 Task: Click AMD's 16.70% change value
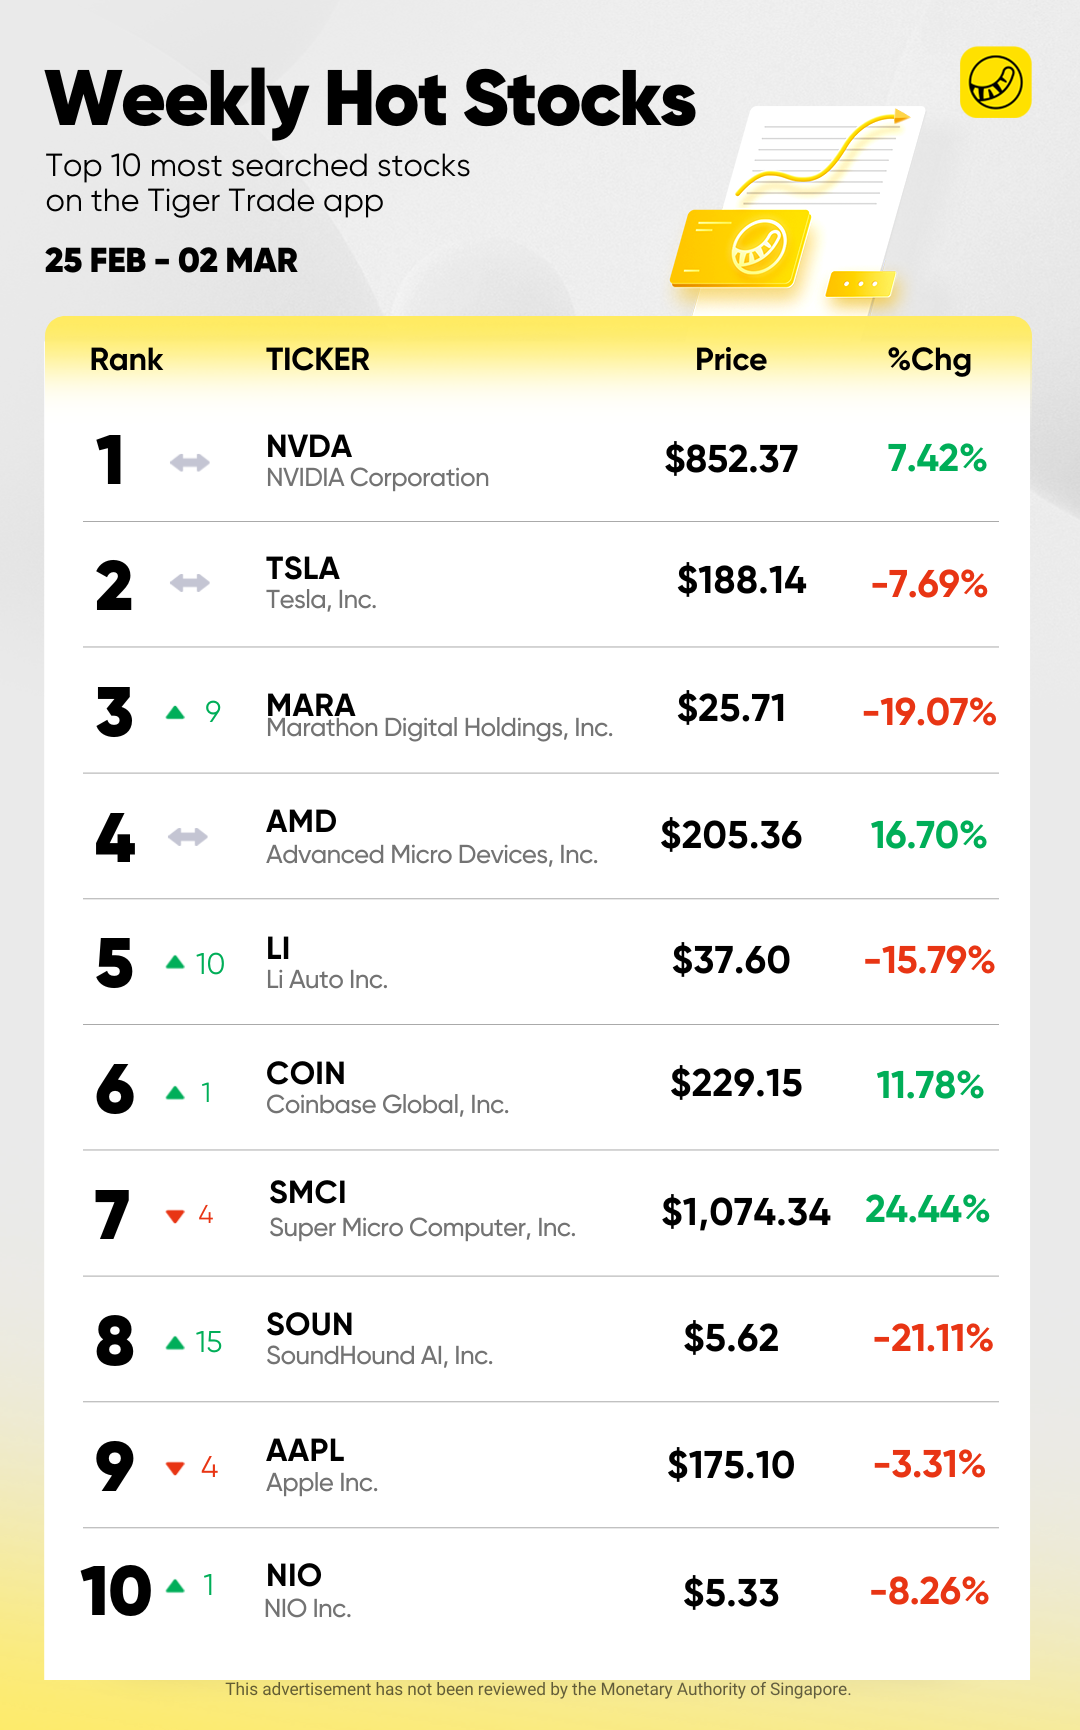pos(928,835)
